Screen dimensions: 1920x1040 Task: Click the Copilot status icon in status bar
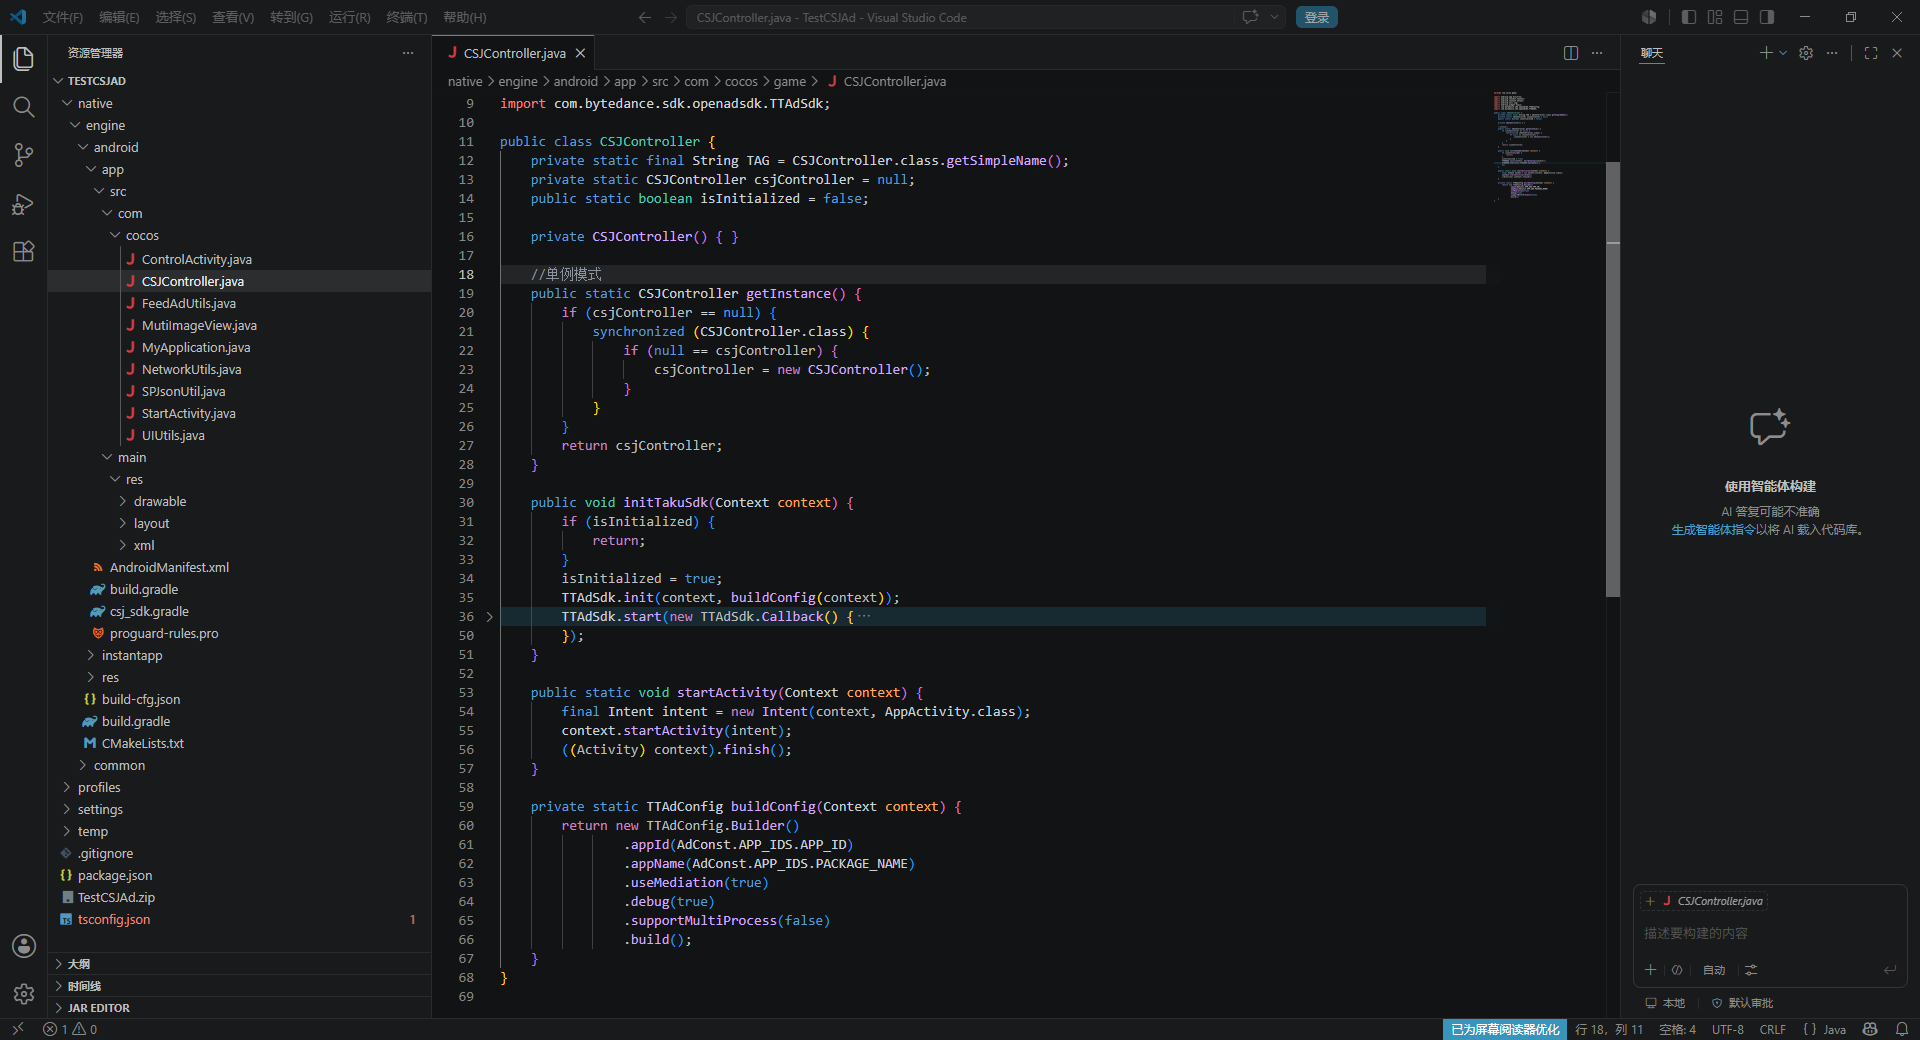coord(1870,1029)
